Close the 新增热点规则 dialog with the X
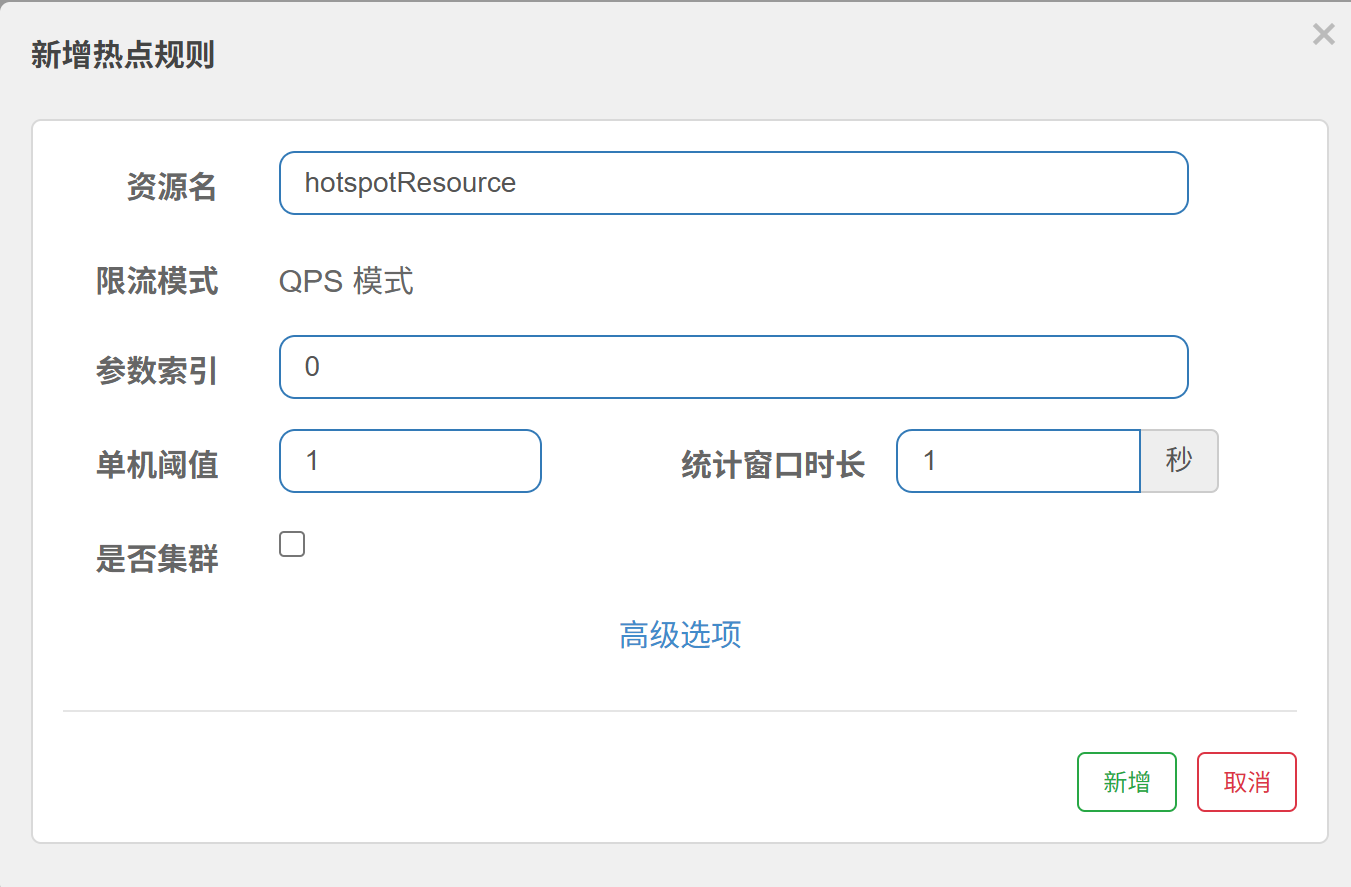Screen dimensions: 1351x887 [x=1323, y=35]
